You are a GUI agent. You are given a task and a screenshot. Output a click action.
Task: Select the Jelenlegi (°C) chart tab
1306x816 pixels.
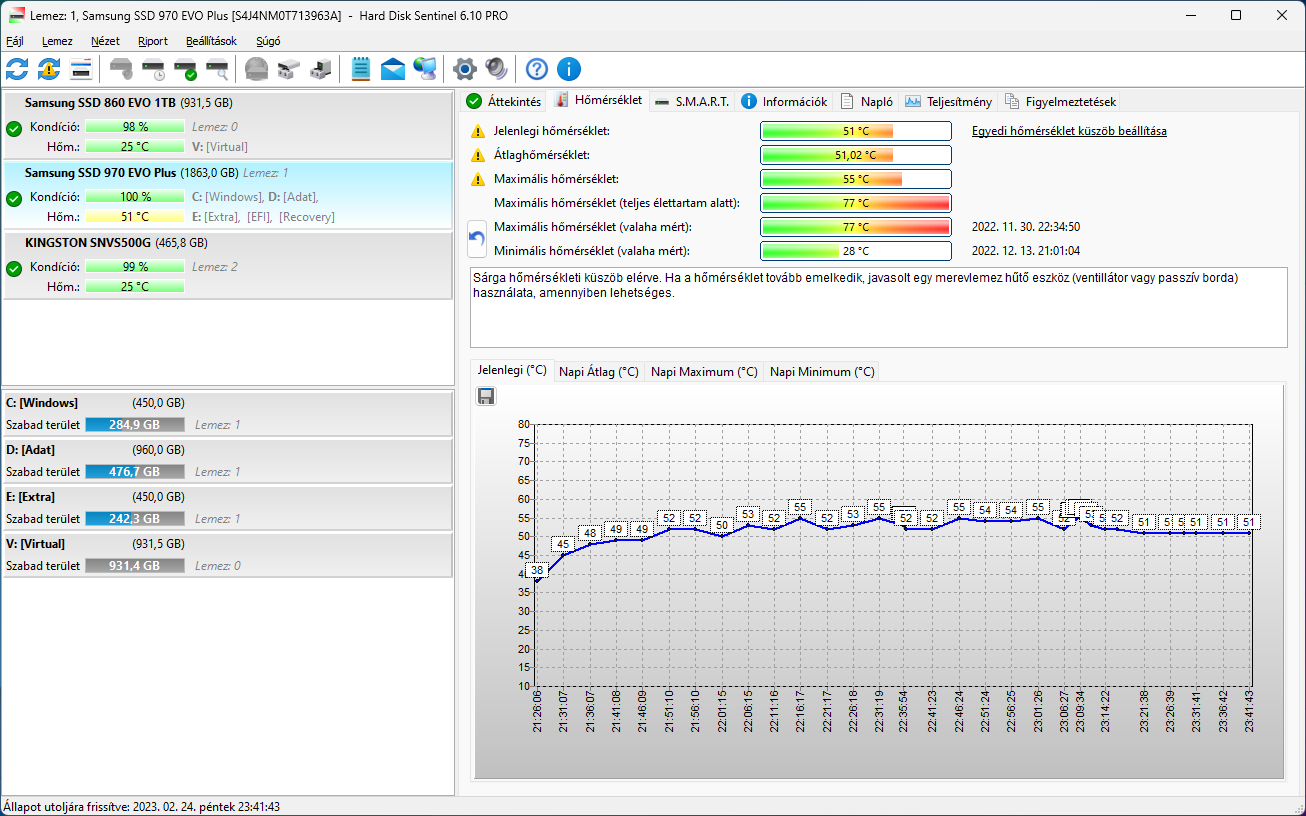[x=512, y=370]
